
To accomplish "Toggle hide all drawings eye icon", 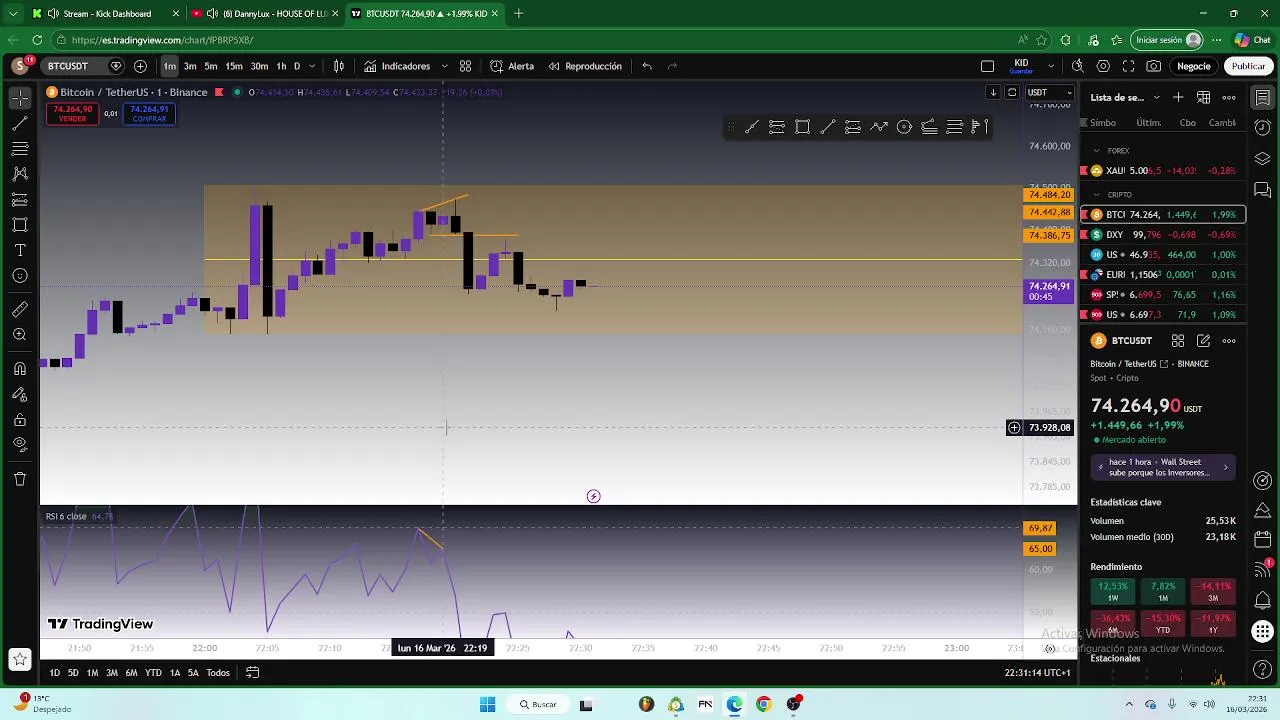I will (x=20, y=445).
